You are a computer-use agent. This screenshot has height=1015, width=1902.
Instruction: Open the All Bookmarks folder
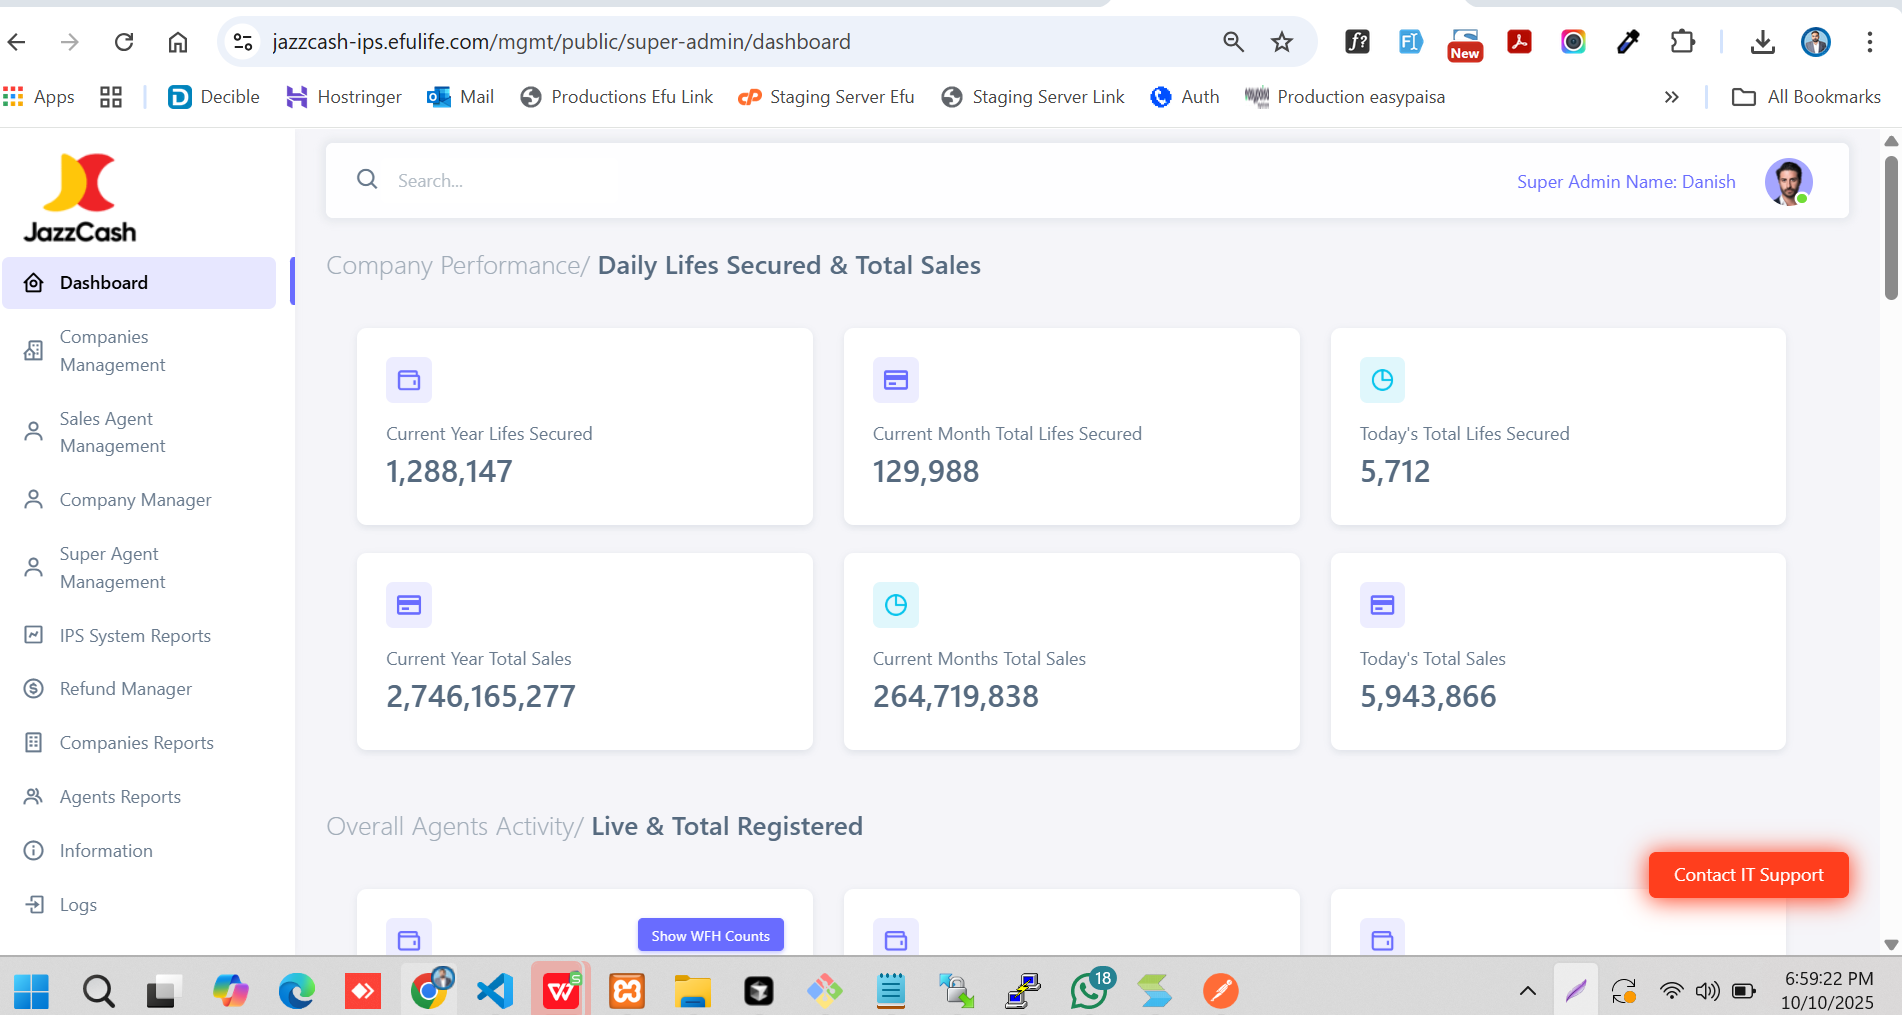tap(1806, 97)
